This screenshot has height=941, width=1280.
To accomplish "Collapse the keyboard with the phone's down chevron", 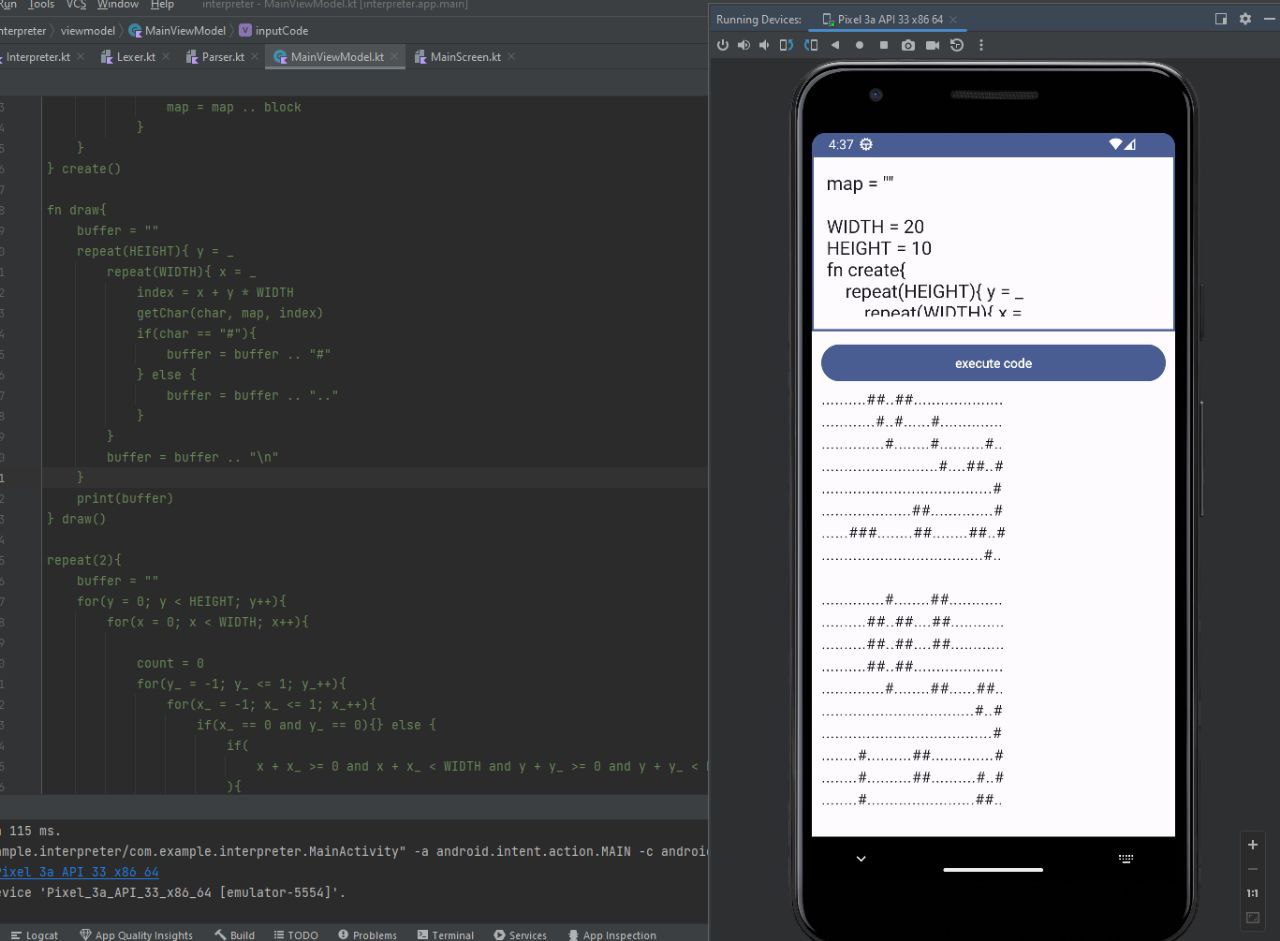I will (x=861, y=859).
